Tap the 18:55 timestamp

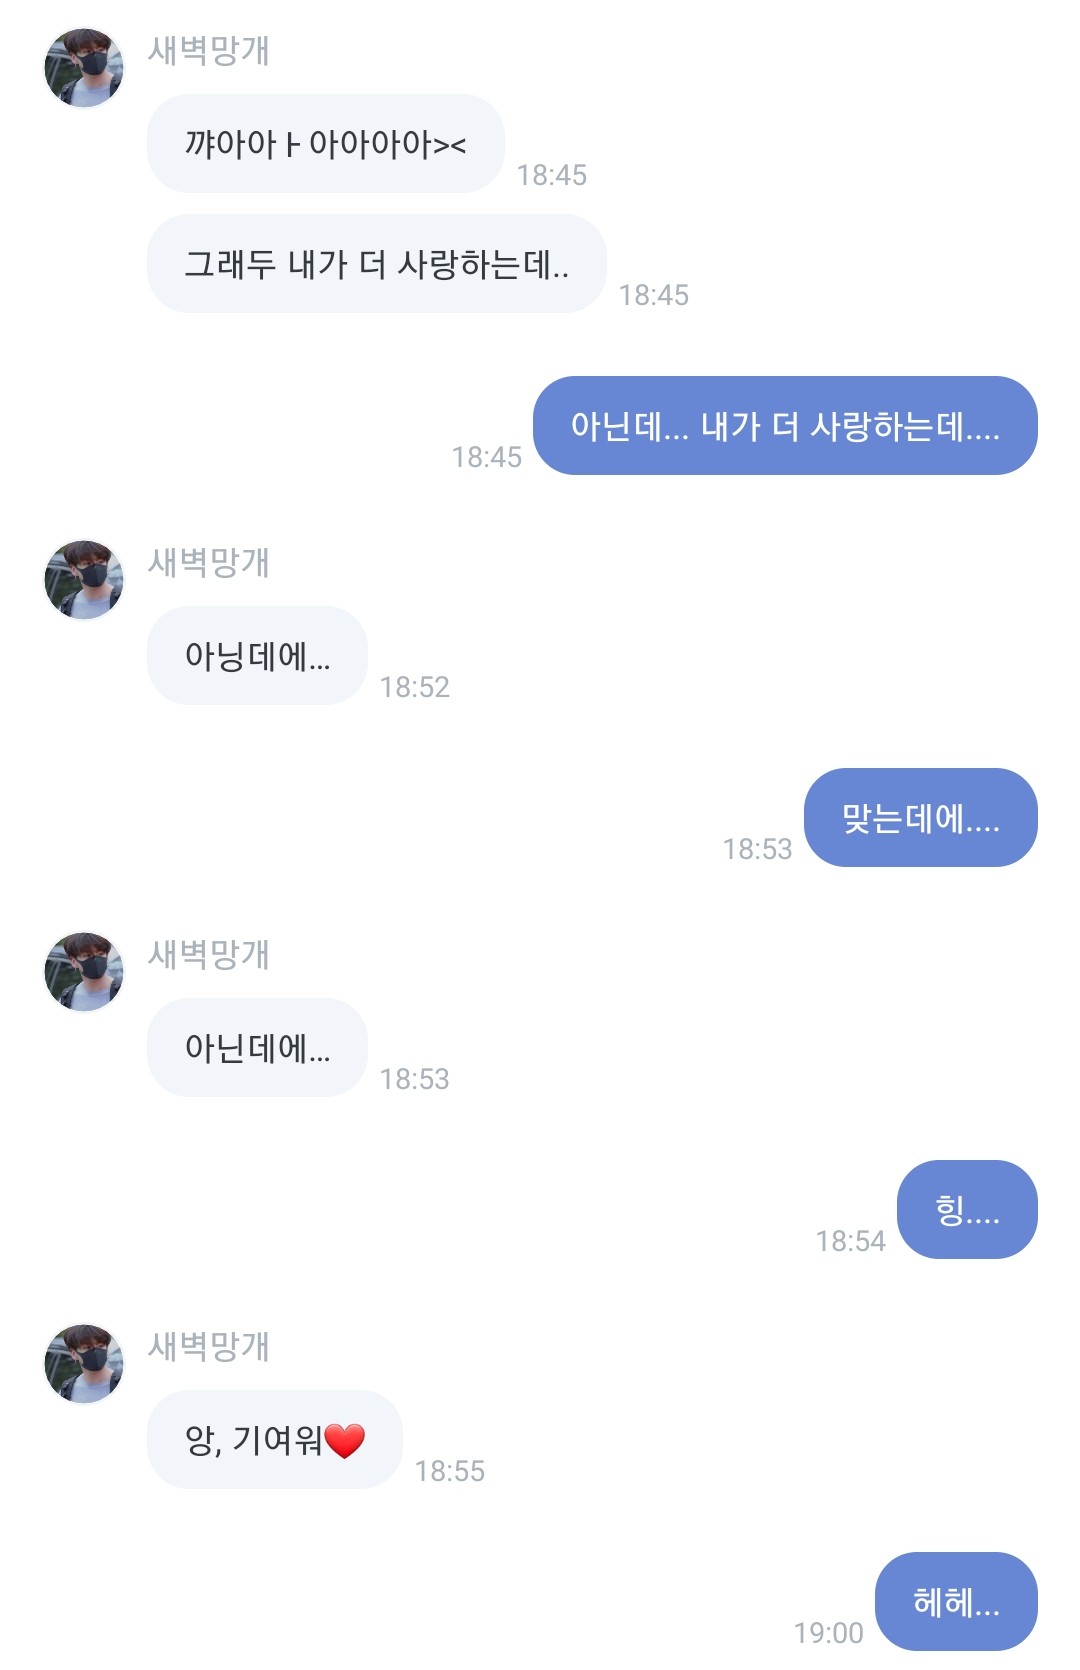(449, 1471)
